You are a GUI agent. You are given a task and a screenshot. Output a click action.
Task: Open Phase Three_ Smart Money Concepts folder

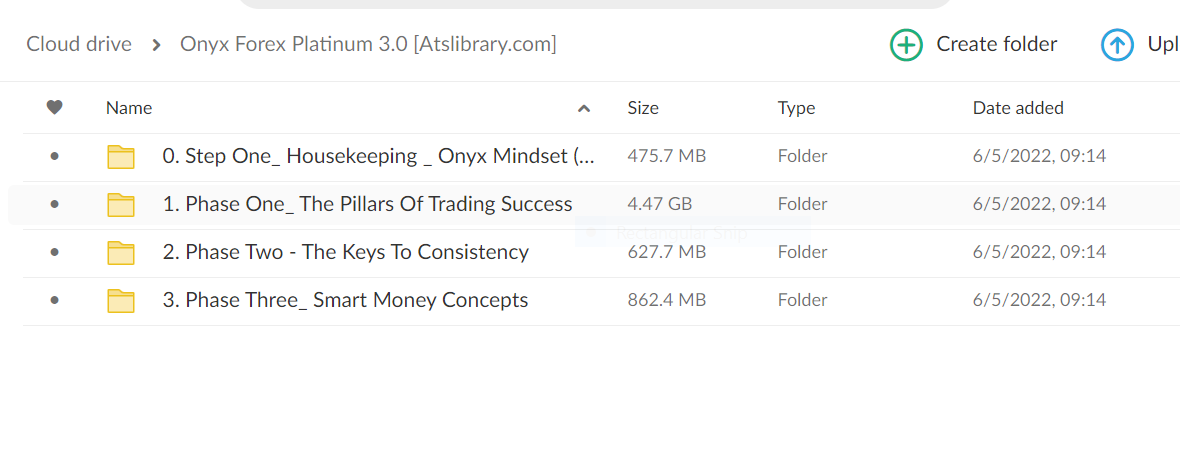coord(345,300)
